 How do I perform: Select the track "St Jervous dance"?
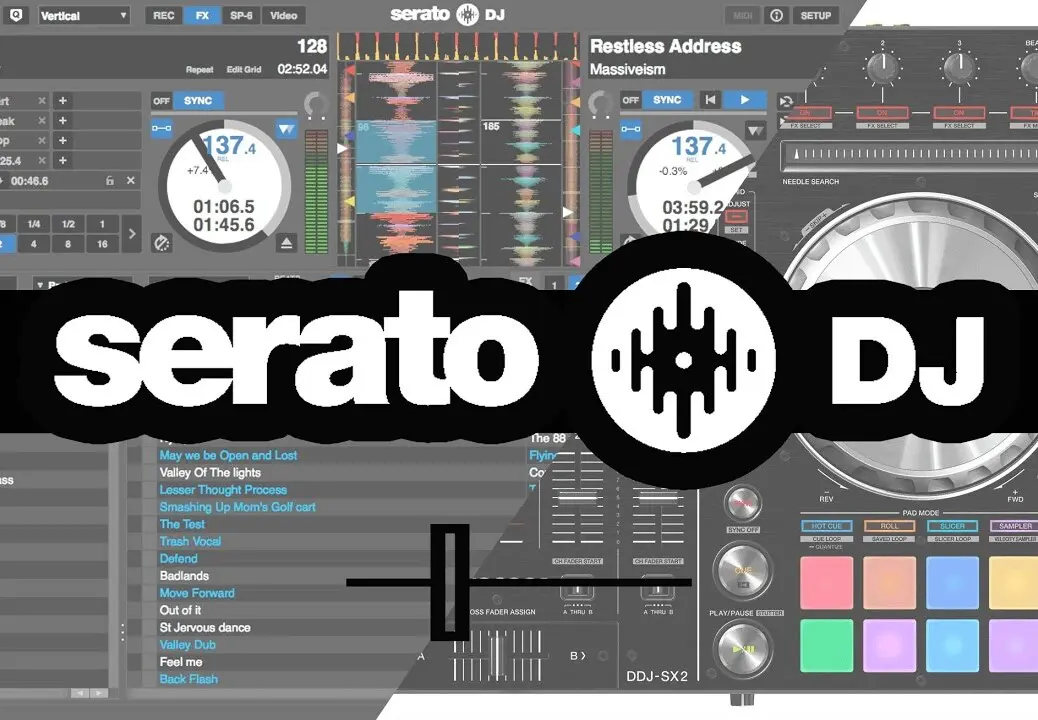tap(205, 627)
